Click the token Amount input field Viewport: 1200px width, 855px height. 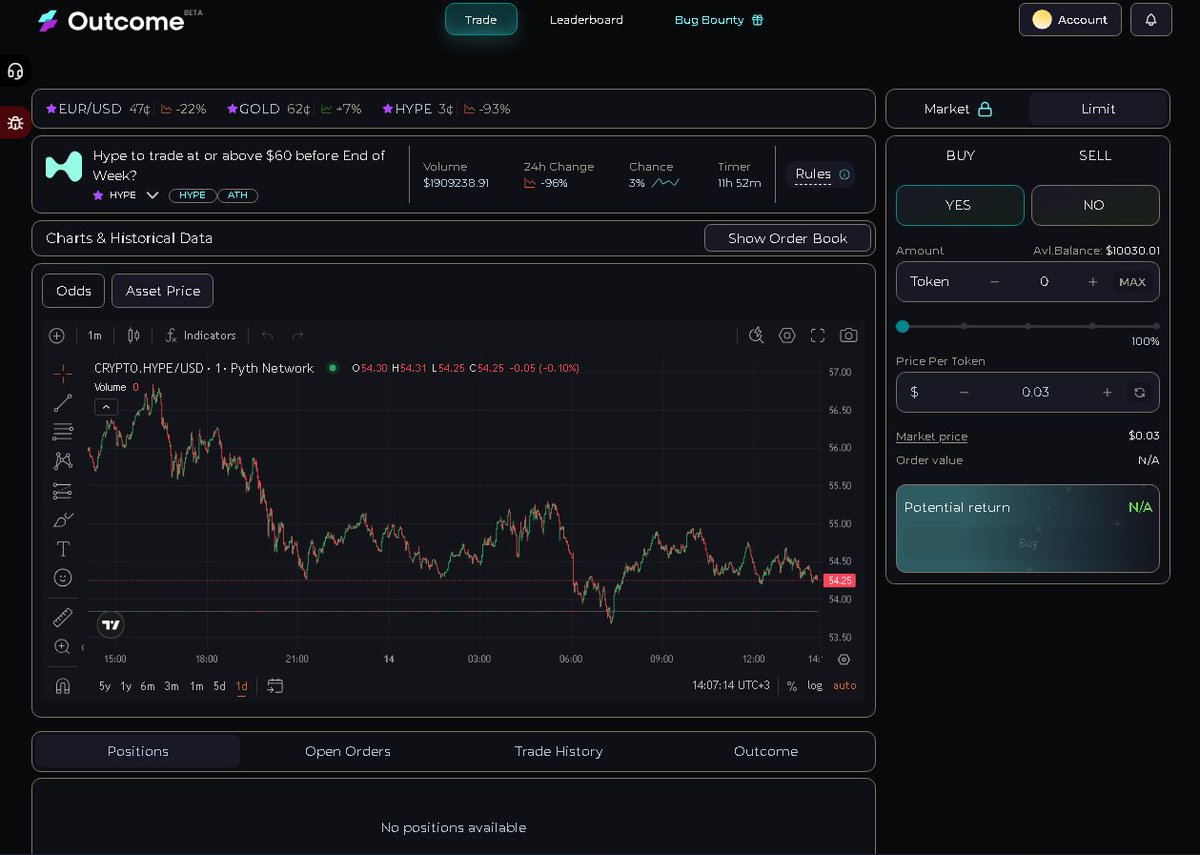tap(1044, 282)
